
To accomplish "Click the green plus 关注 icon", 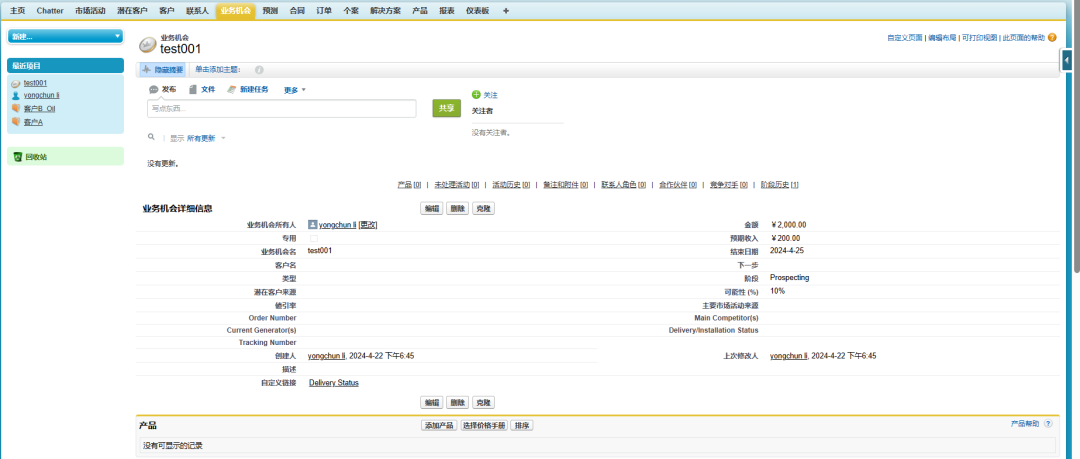I will (476, 95).
